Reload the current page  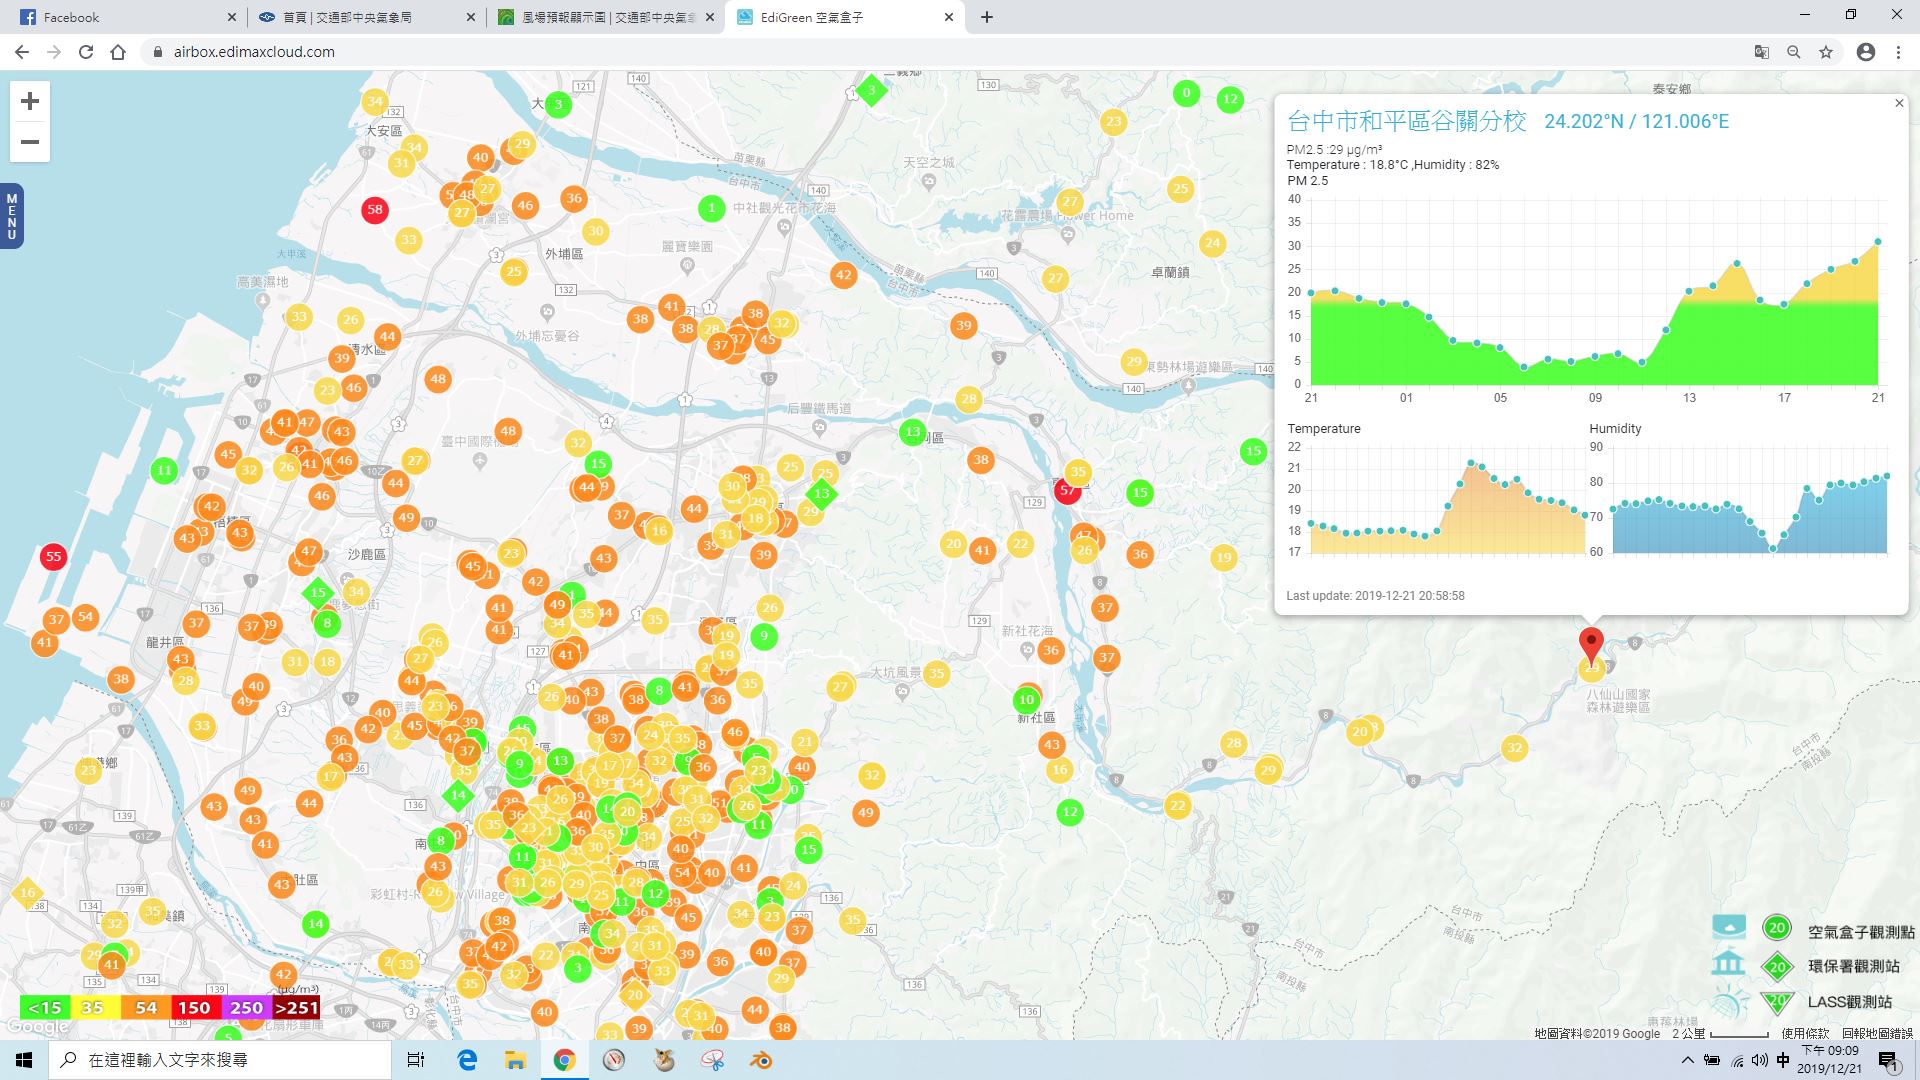(x=86, y=52)
